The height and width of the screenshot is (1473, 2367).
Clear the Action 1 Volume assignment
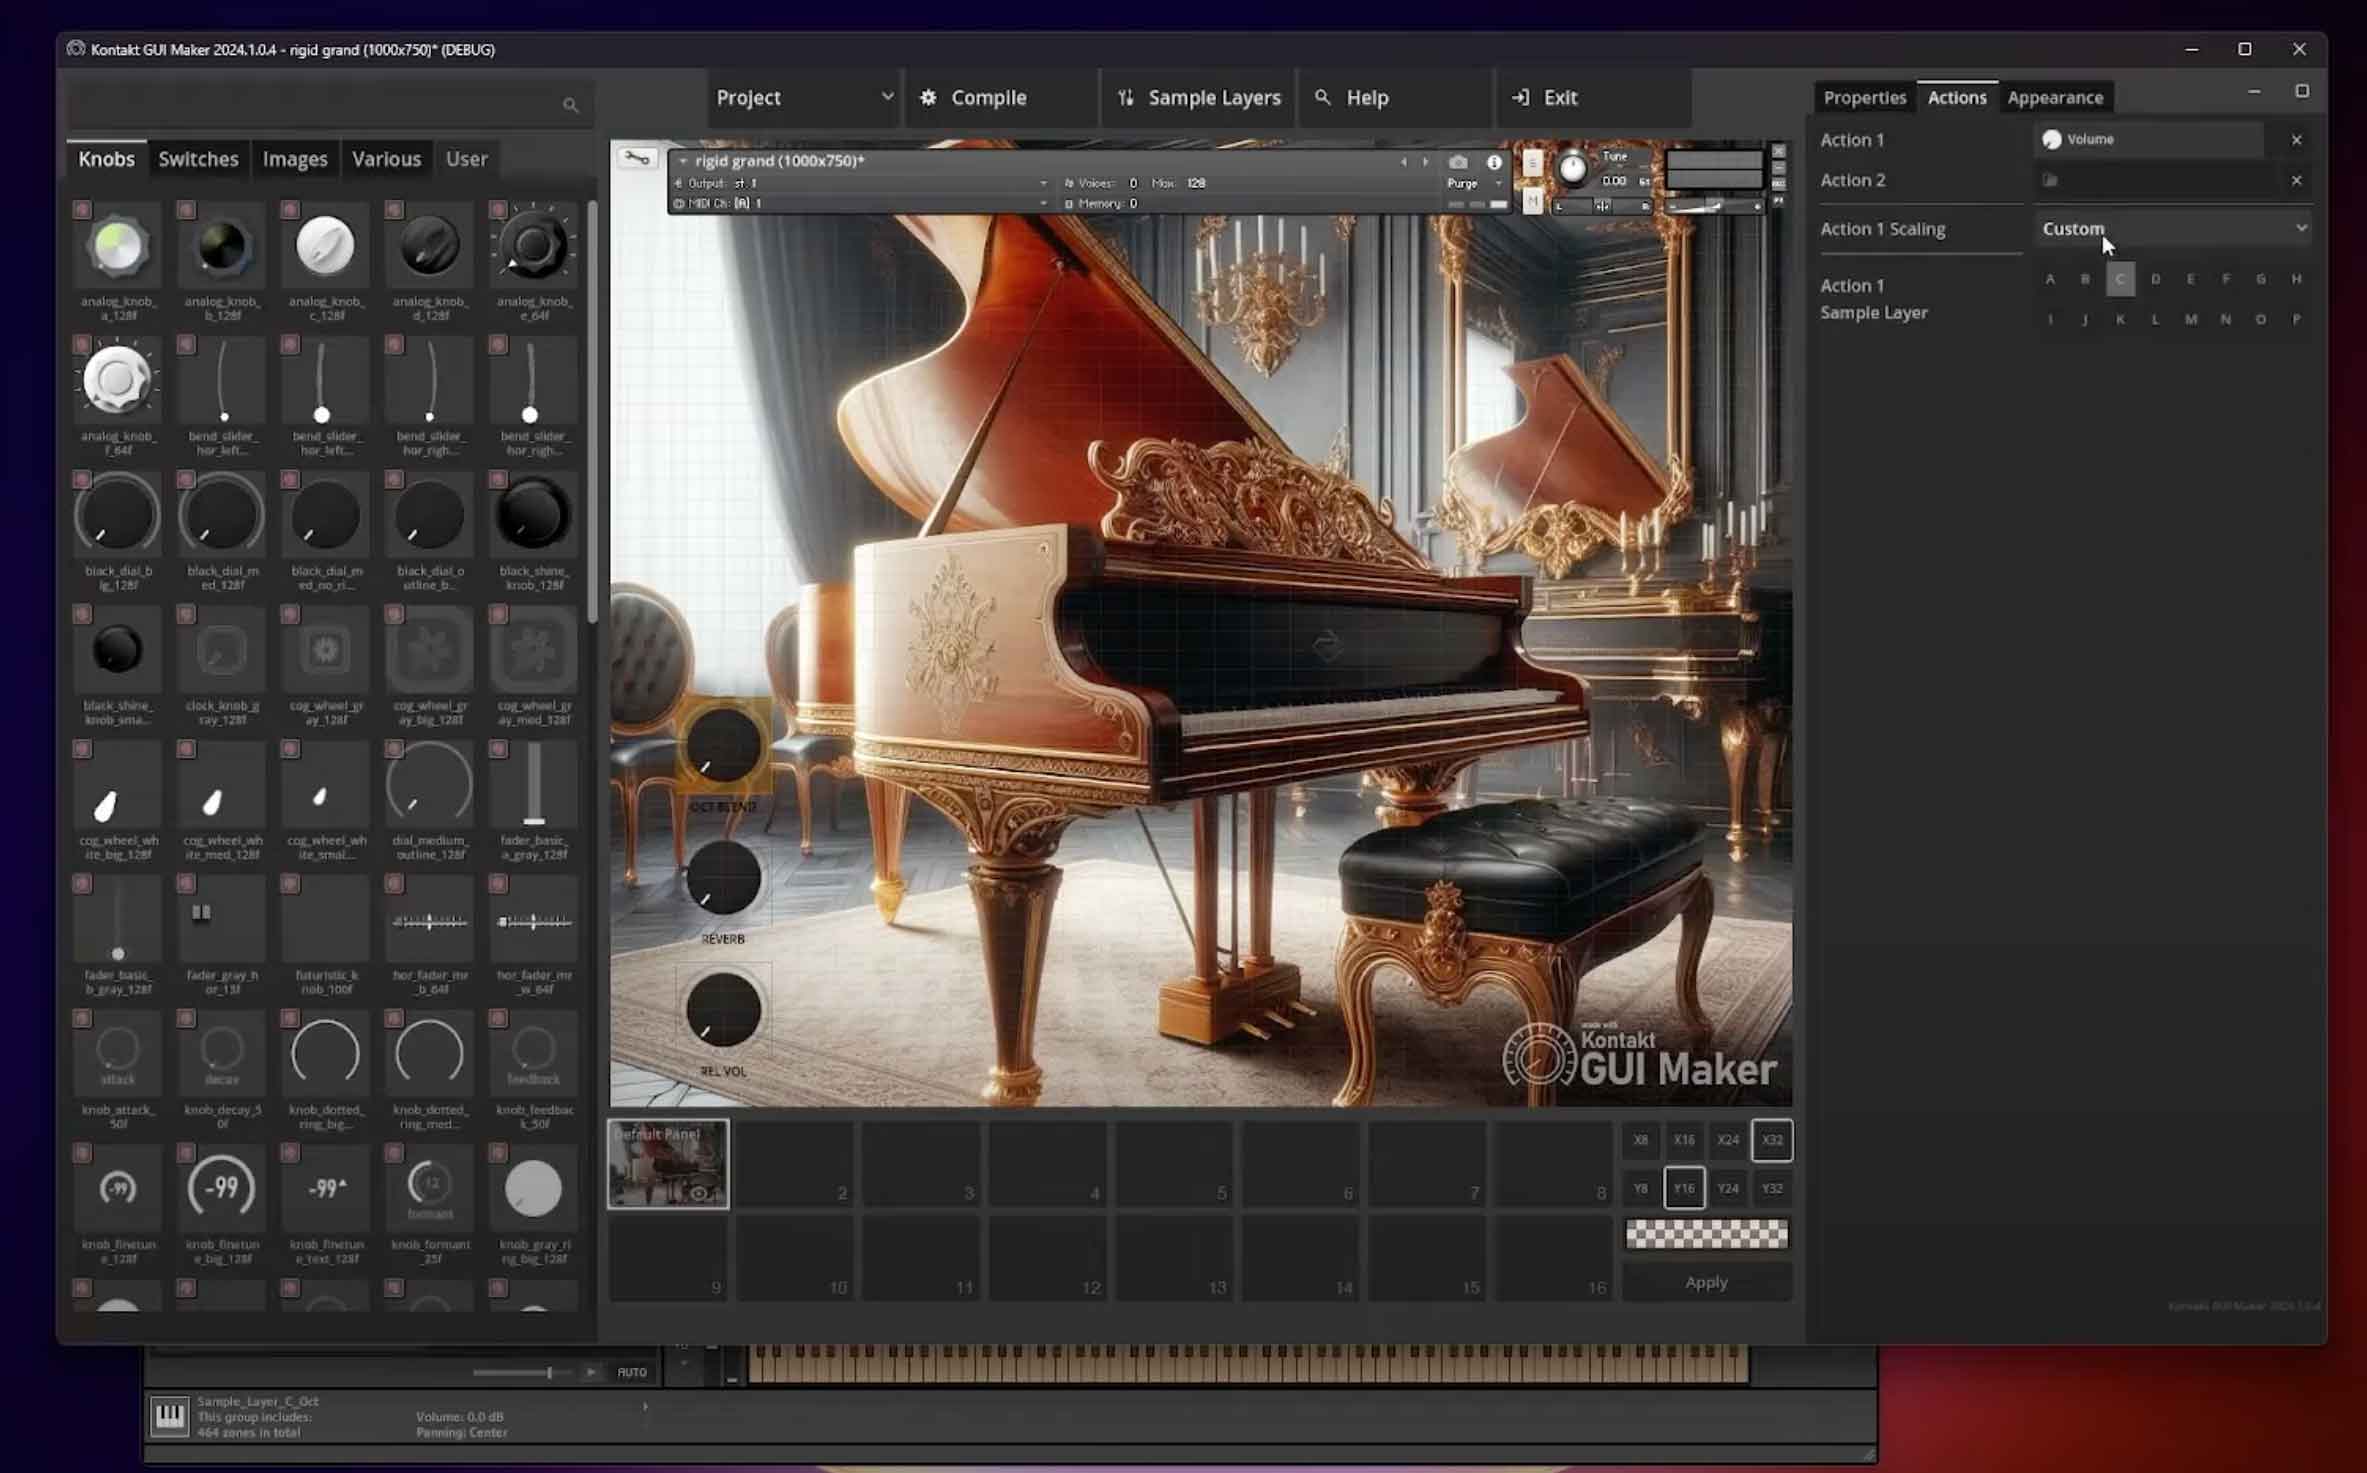point(2296,140)
